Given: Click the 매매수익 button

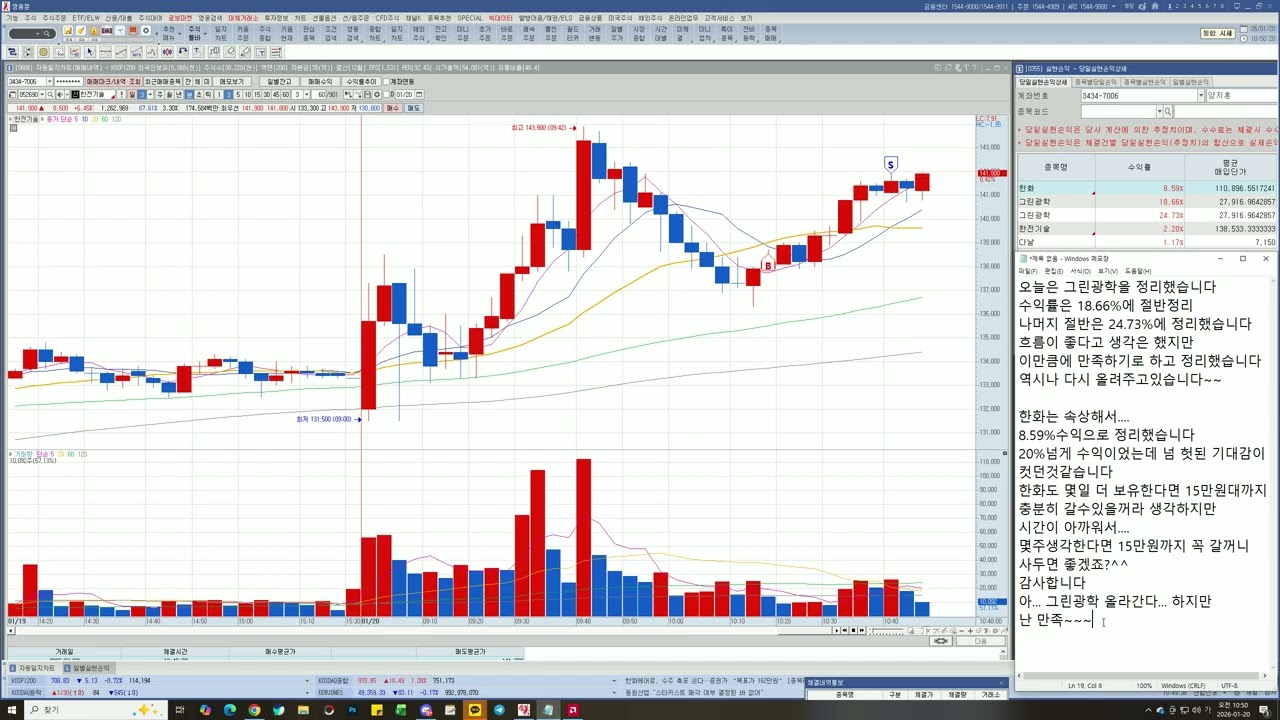Looking at the screenshot, I should (320, 81).
